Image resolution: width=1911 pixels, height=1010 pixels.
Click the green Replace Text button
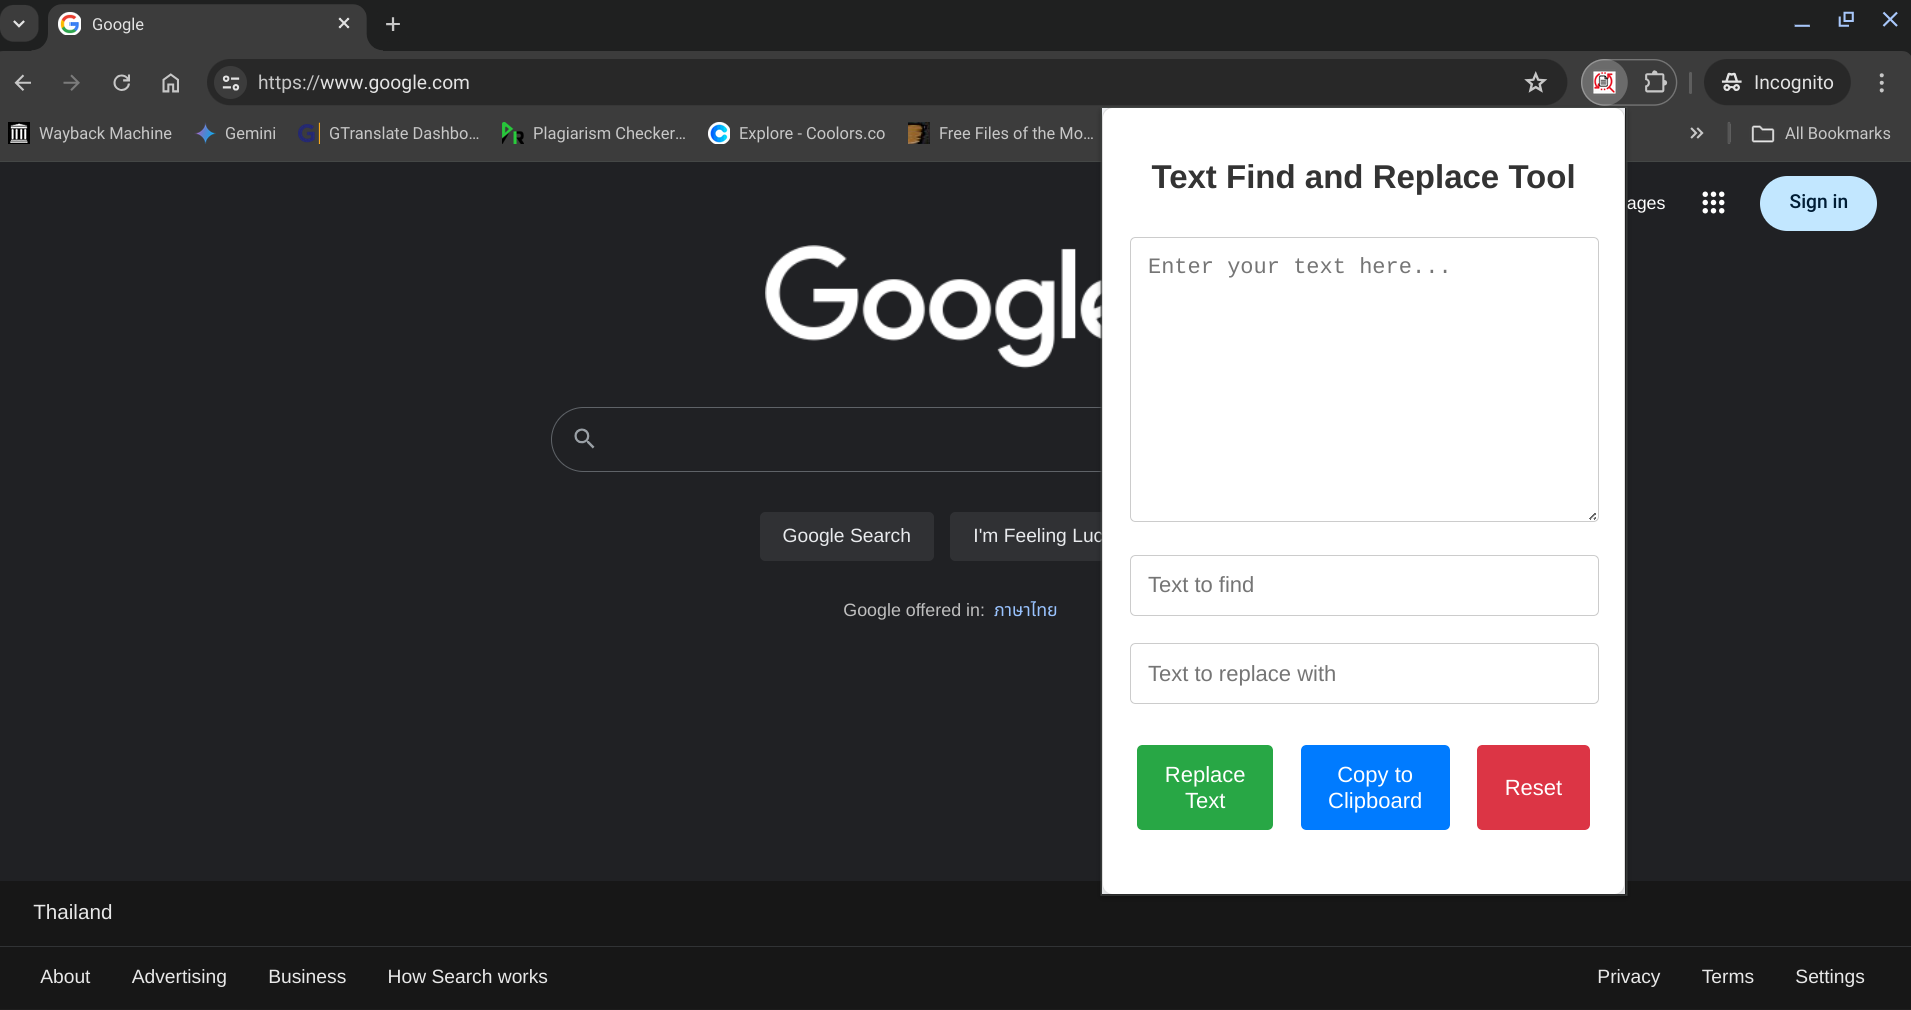(x=1205, y=787)
